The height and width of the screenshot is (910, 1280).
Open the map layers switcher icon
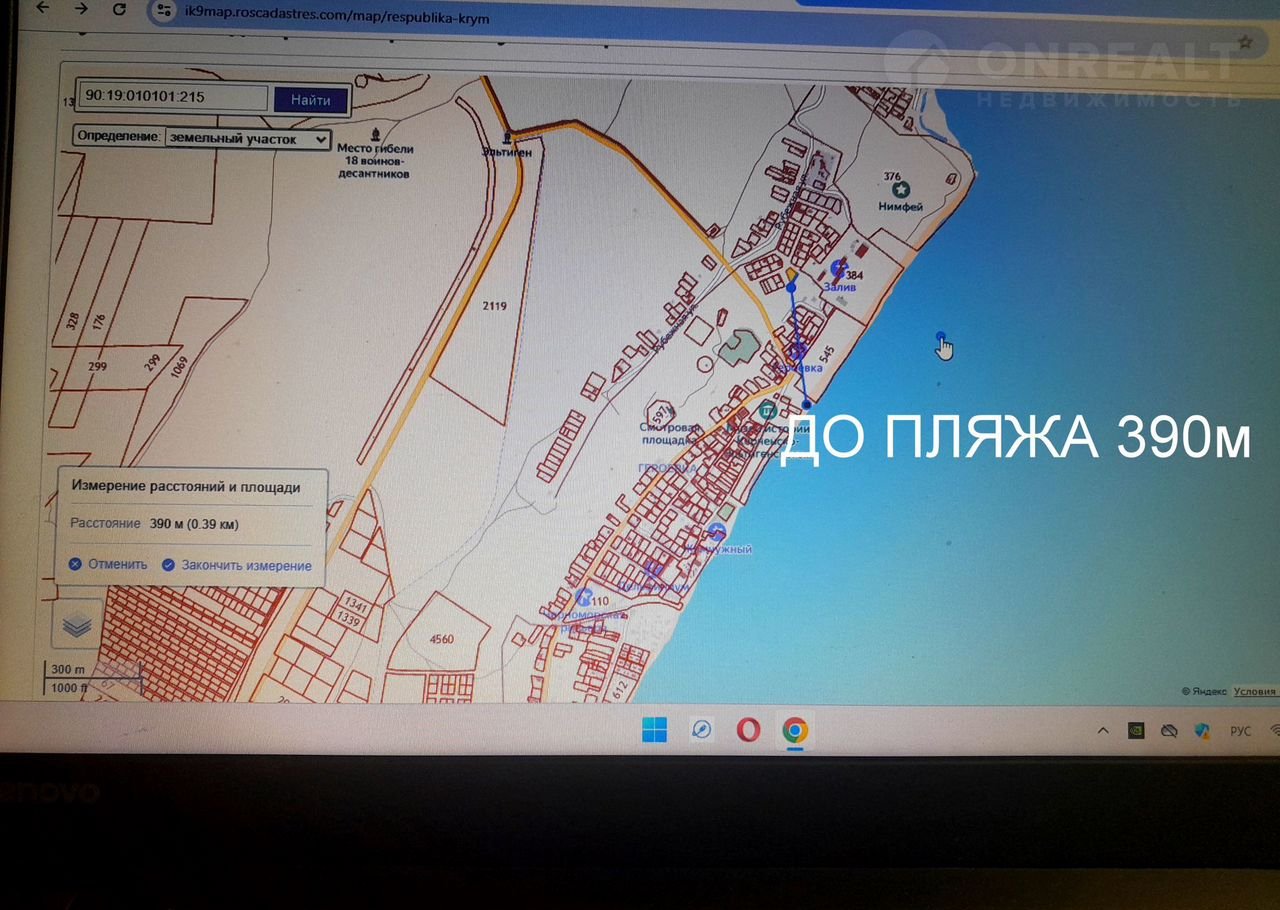click(77, 626)
